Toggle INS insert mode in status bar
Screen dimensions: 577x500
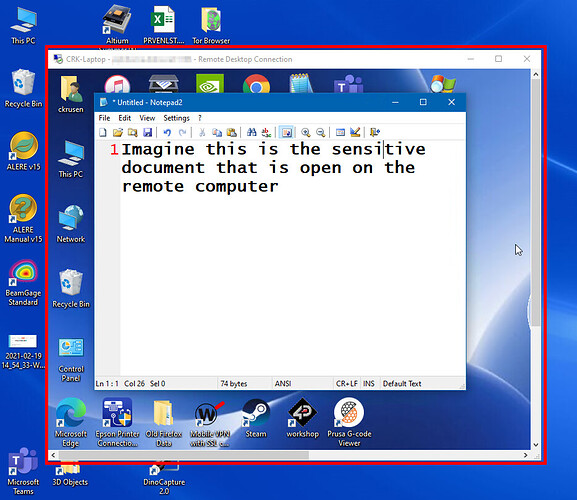pyautogui.click(x=369, y=383)
